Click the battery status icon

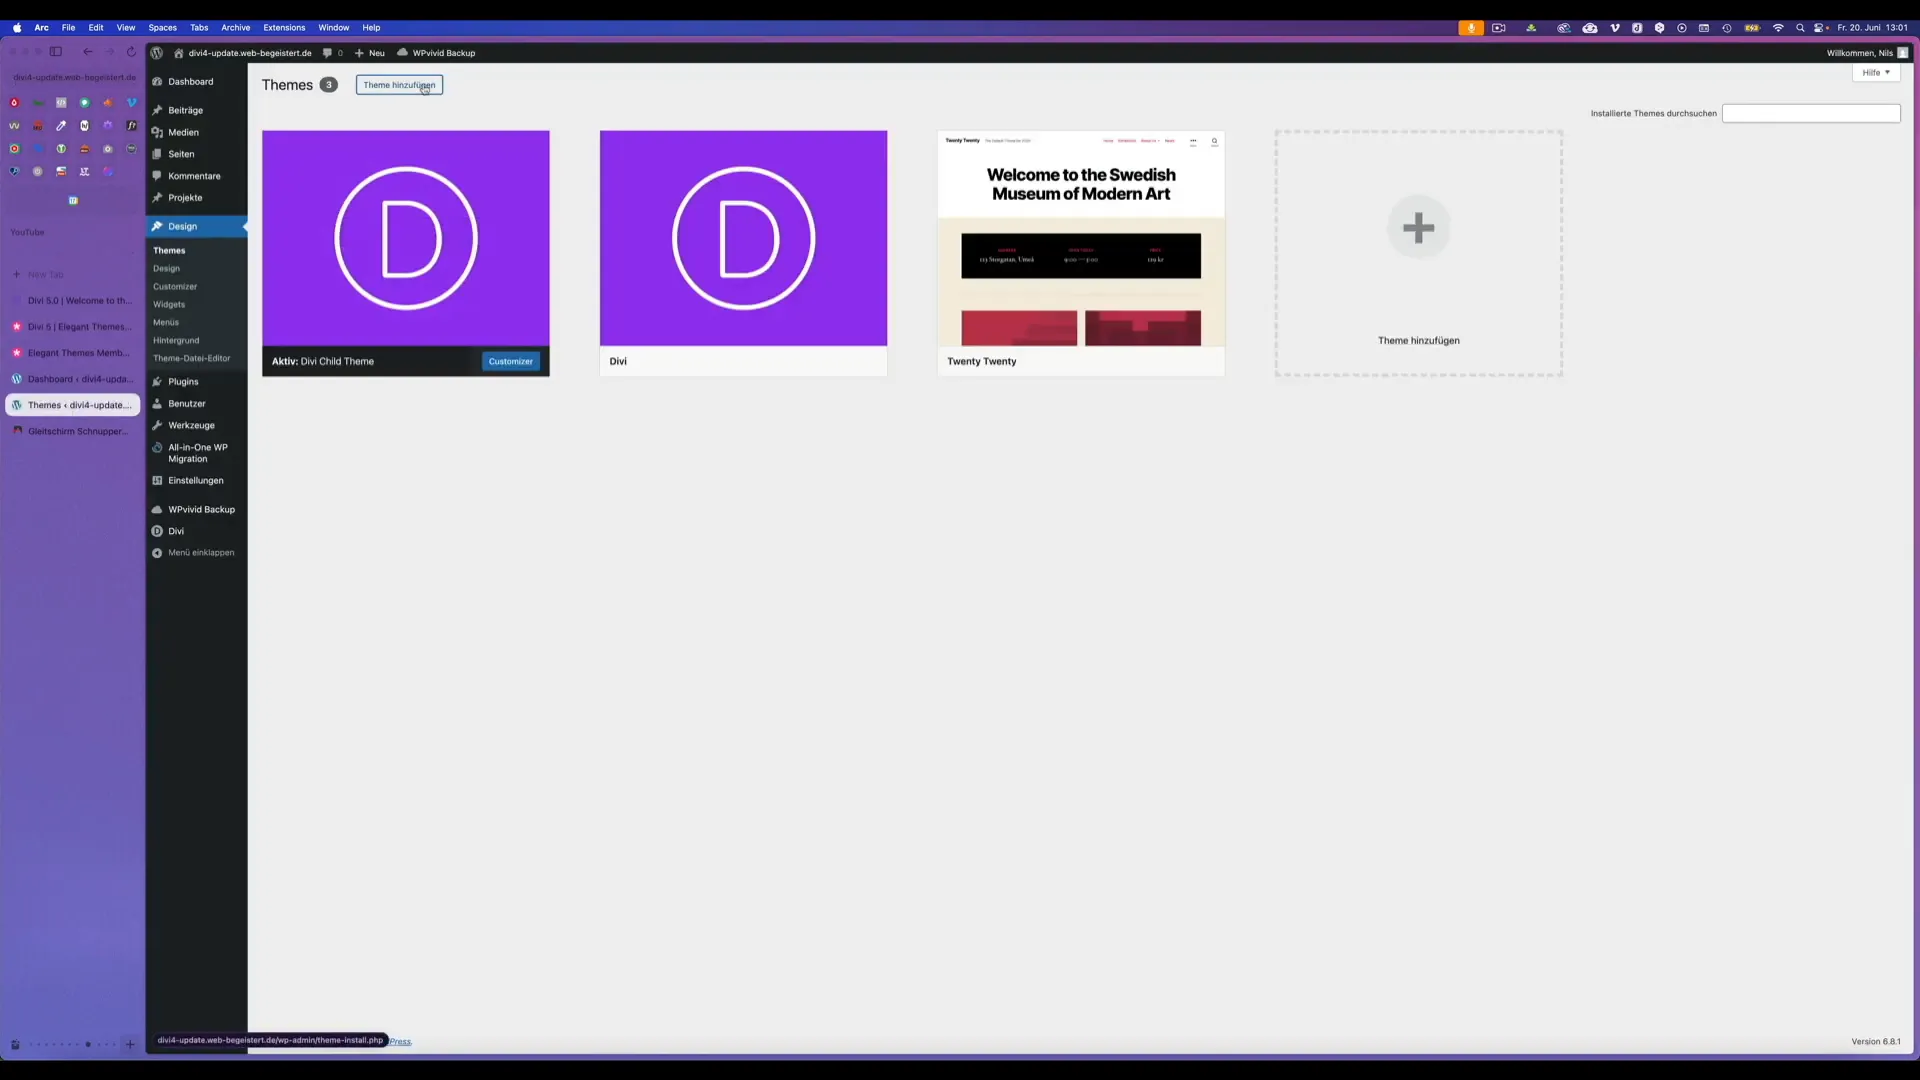[x=1752, y=28]
